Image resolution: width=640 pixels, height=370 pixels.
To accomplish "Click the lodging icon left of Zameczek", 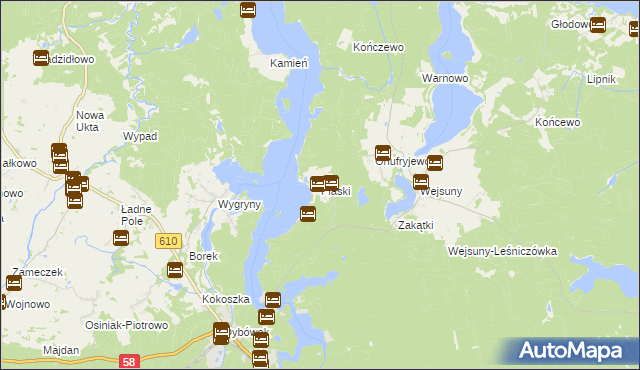I will pyautogui.click(x=14, y=283).
